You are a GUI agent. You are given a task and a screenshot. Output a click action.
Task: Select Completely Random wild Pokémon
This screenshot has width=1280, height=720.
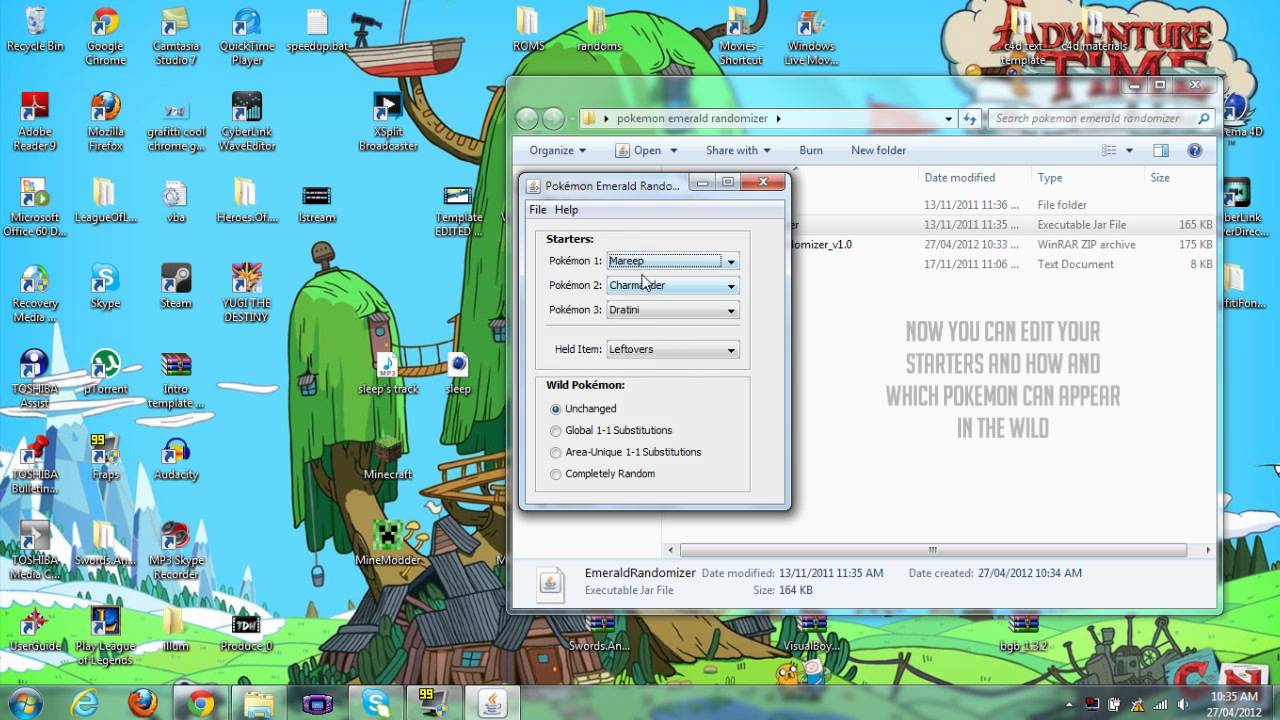[556, 474]
